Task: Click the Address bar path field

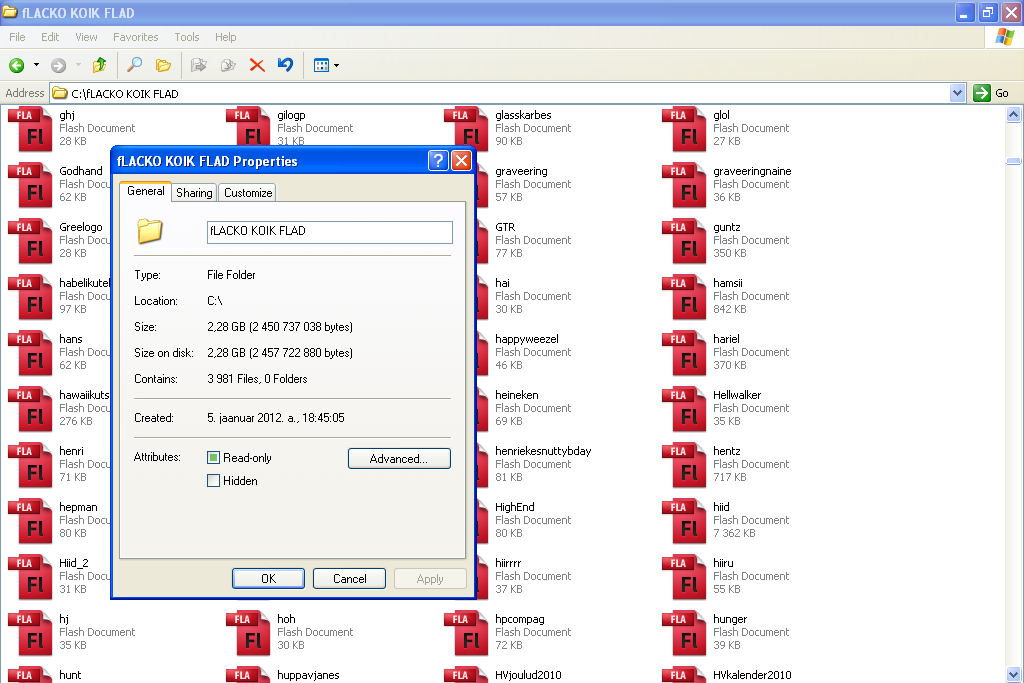Action: click(x=500, y=93)
